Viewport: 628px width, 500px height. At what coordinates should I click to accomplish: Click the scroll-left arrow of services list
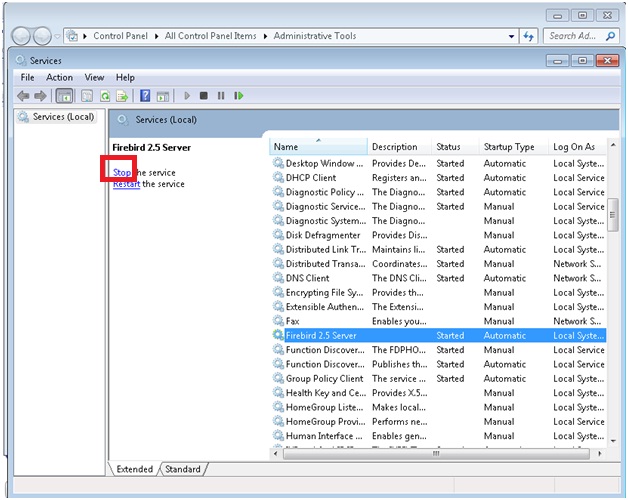(275, 454)
